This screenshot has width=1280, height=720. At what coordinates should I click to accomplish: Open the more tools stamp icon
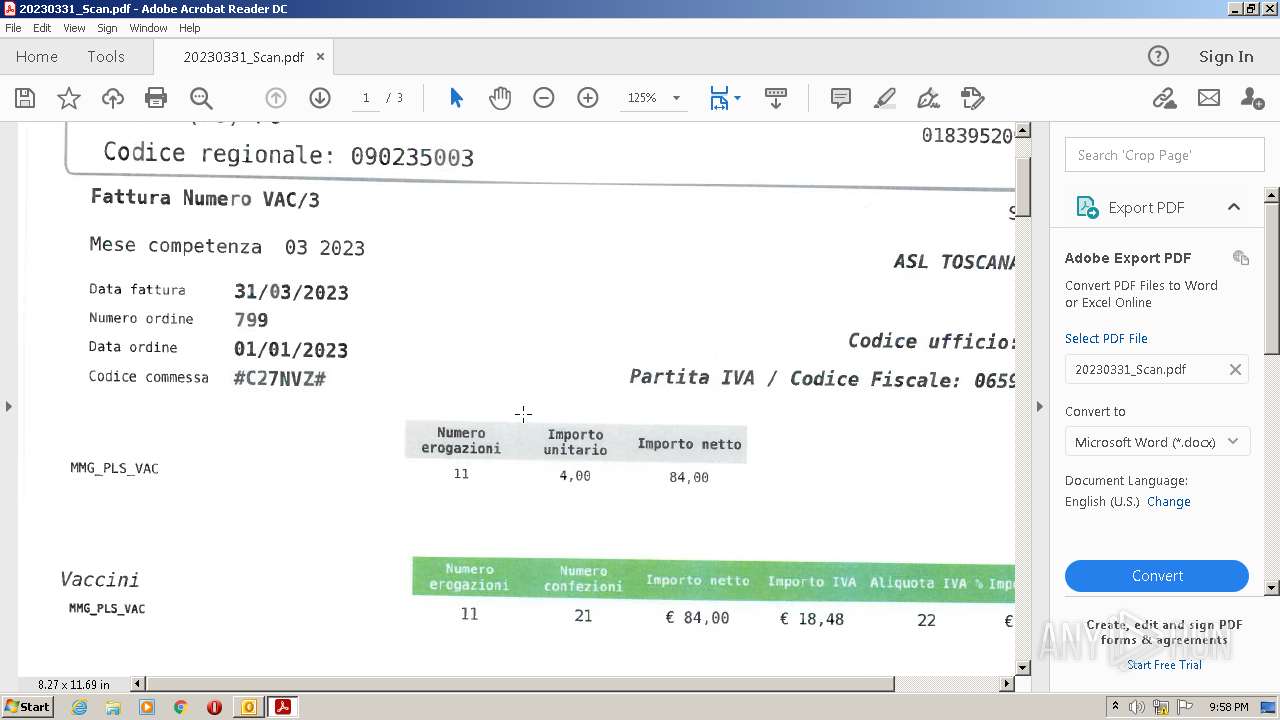pyautogui.click(x=973, y=98)
